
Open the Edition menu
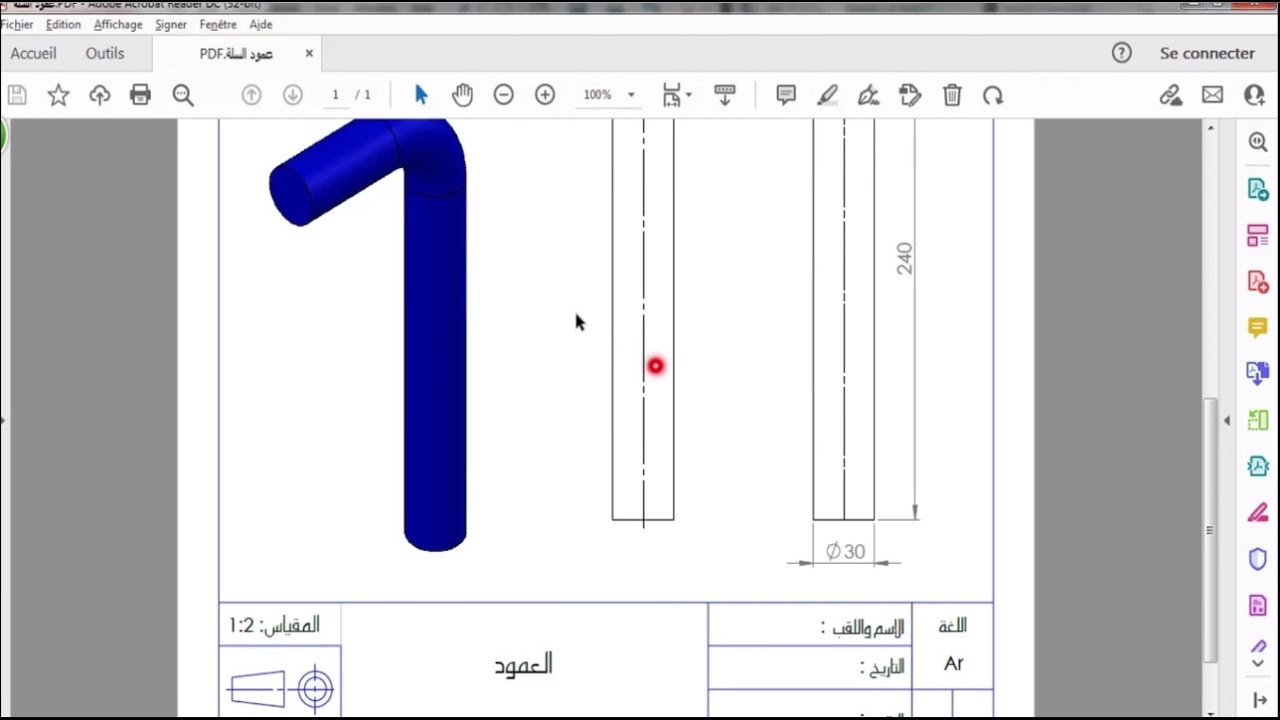63,24
